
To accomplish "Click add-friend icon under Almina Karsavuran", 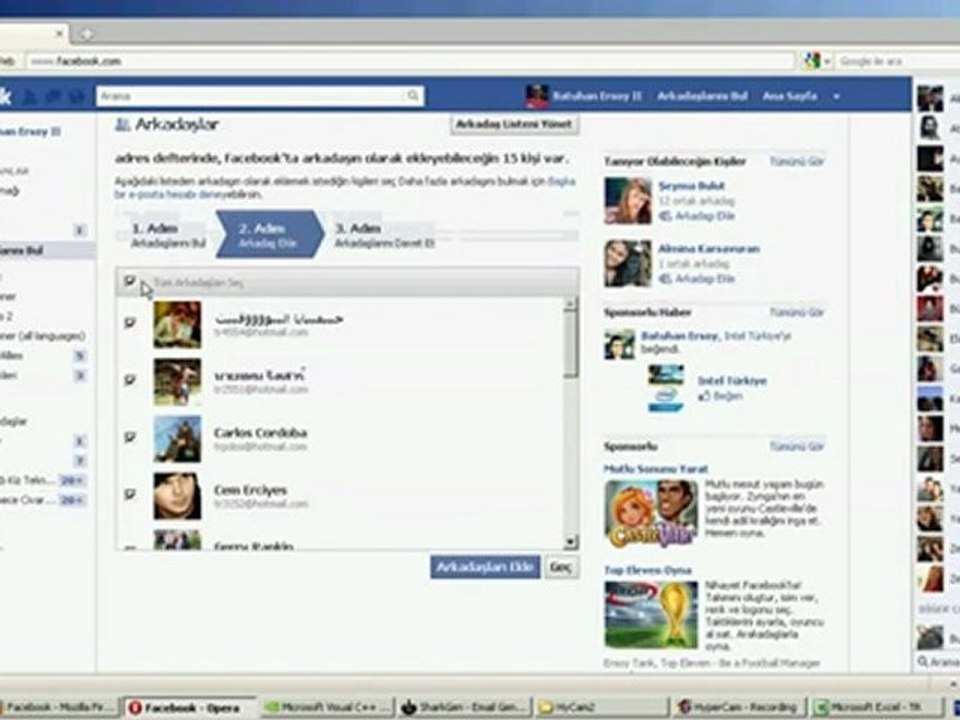I will (665, 279).
